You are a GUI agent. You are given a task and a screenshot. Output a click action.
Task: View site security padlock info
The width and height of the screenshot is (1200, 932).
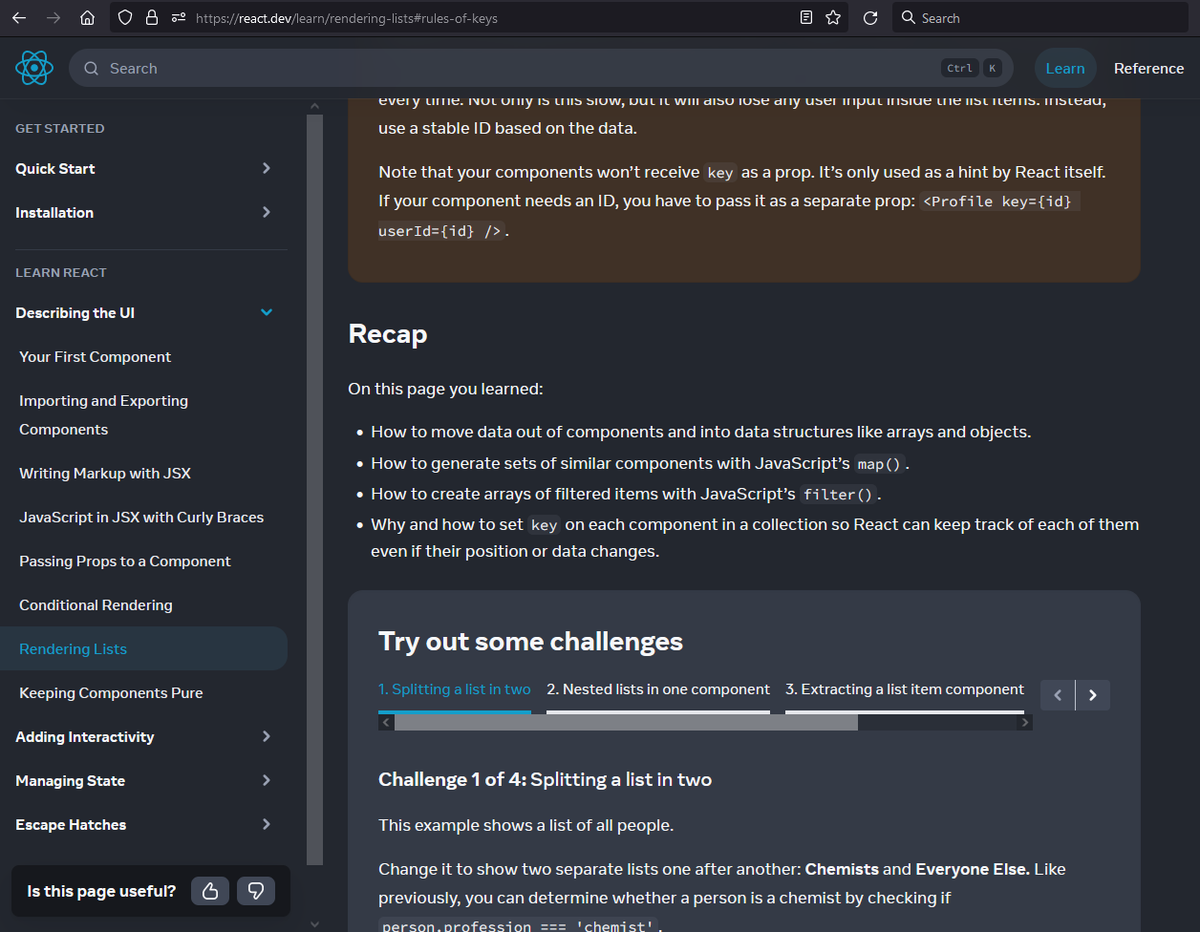pos(152,18)
